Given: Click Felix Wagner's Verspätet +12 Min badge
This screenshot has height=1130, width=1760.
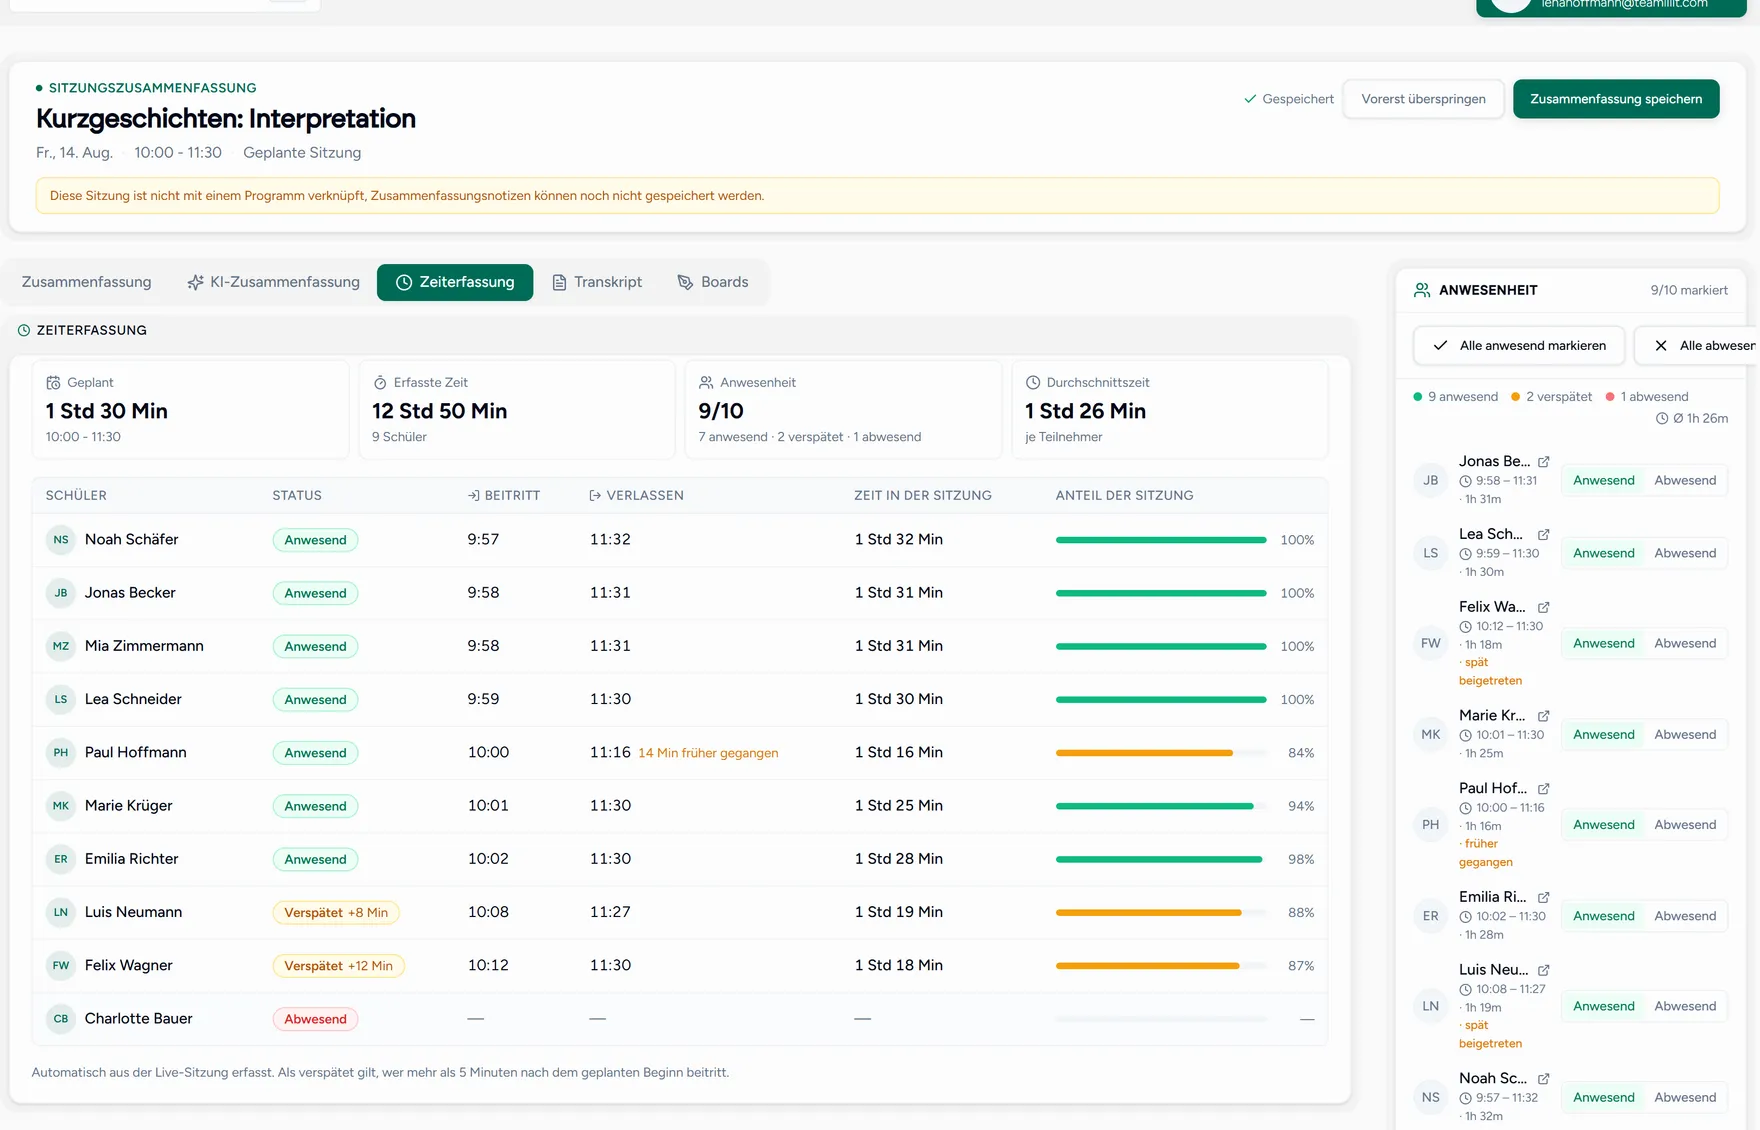Looking at the screenshot, I should tap(338, 966).
